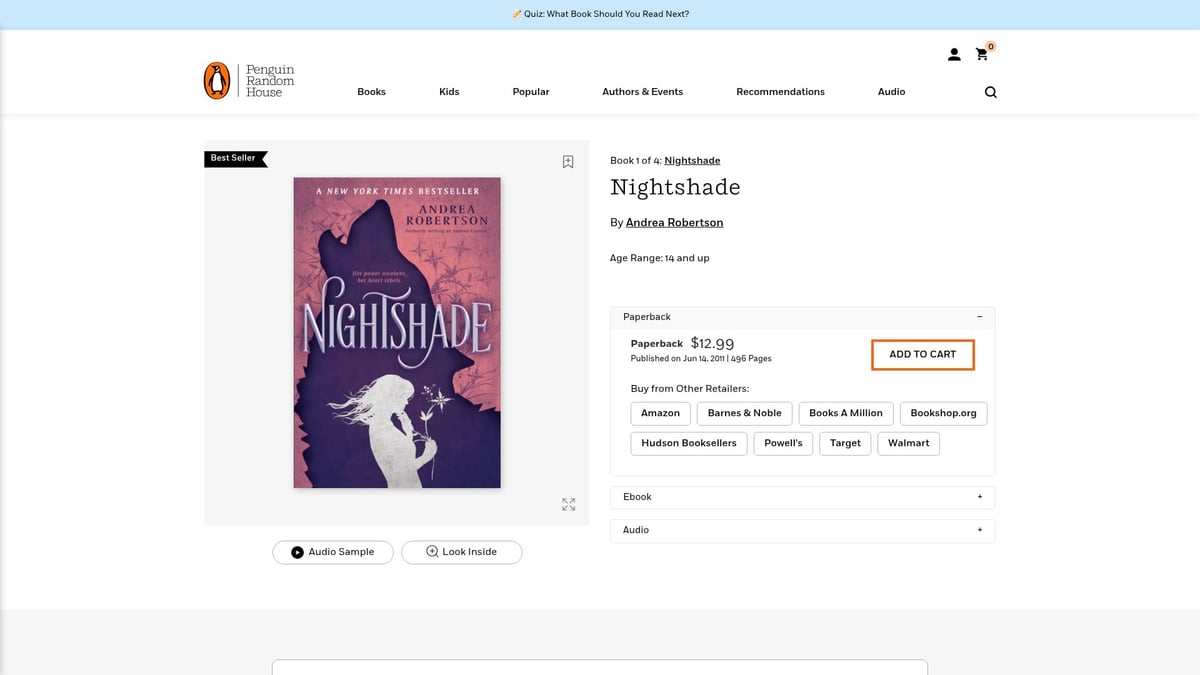Buy from Amazon retailer

coord(660,413)
